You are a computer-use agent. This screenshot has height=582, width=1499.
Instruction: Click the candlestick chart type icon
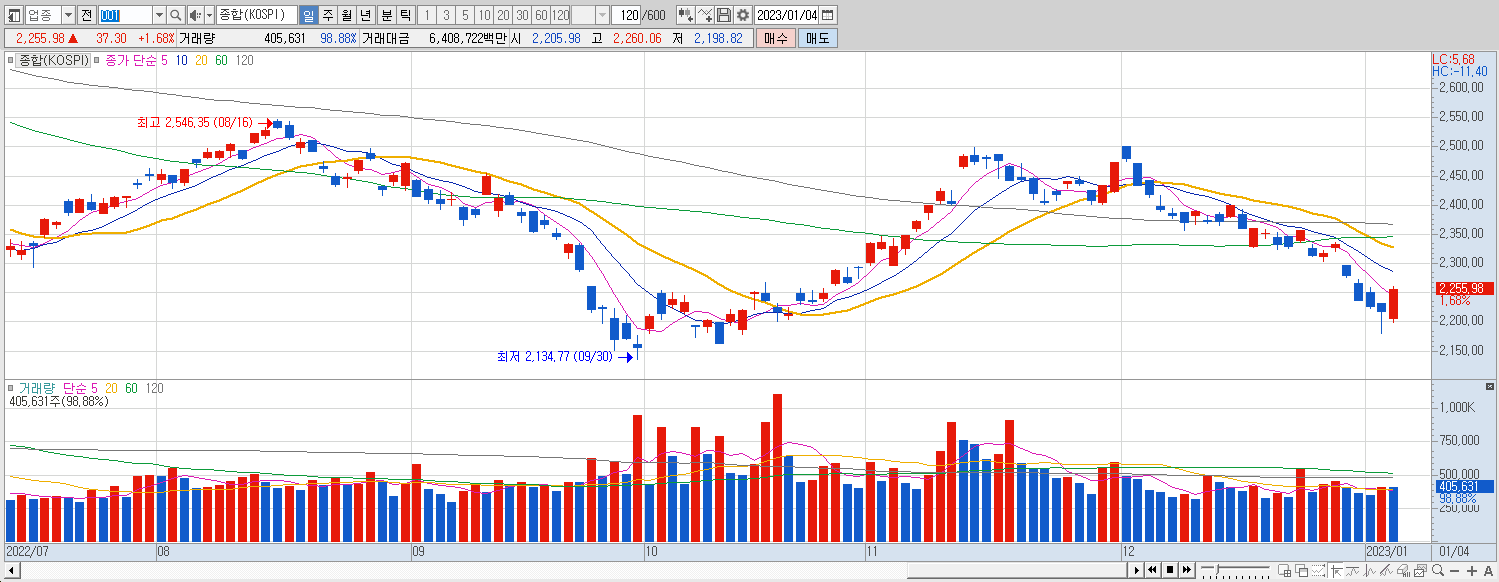(685, 15)
